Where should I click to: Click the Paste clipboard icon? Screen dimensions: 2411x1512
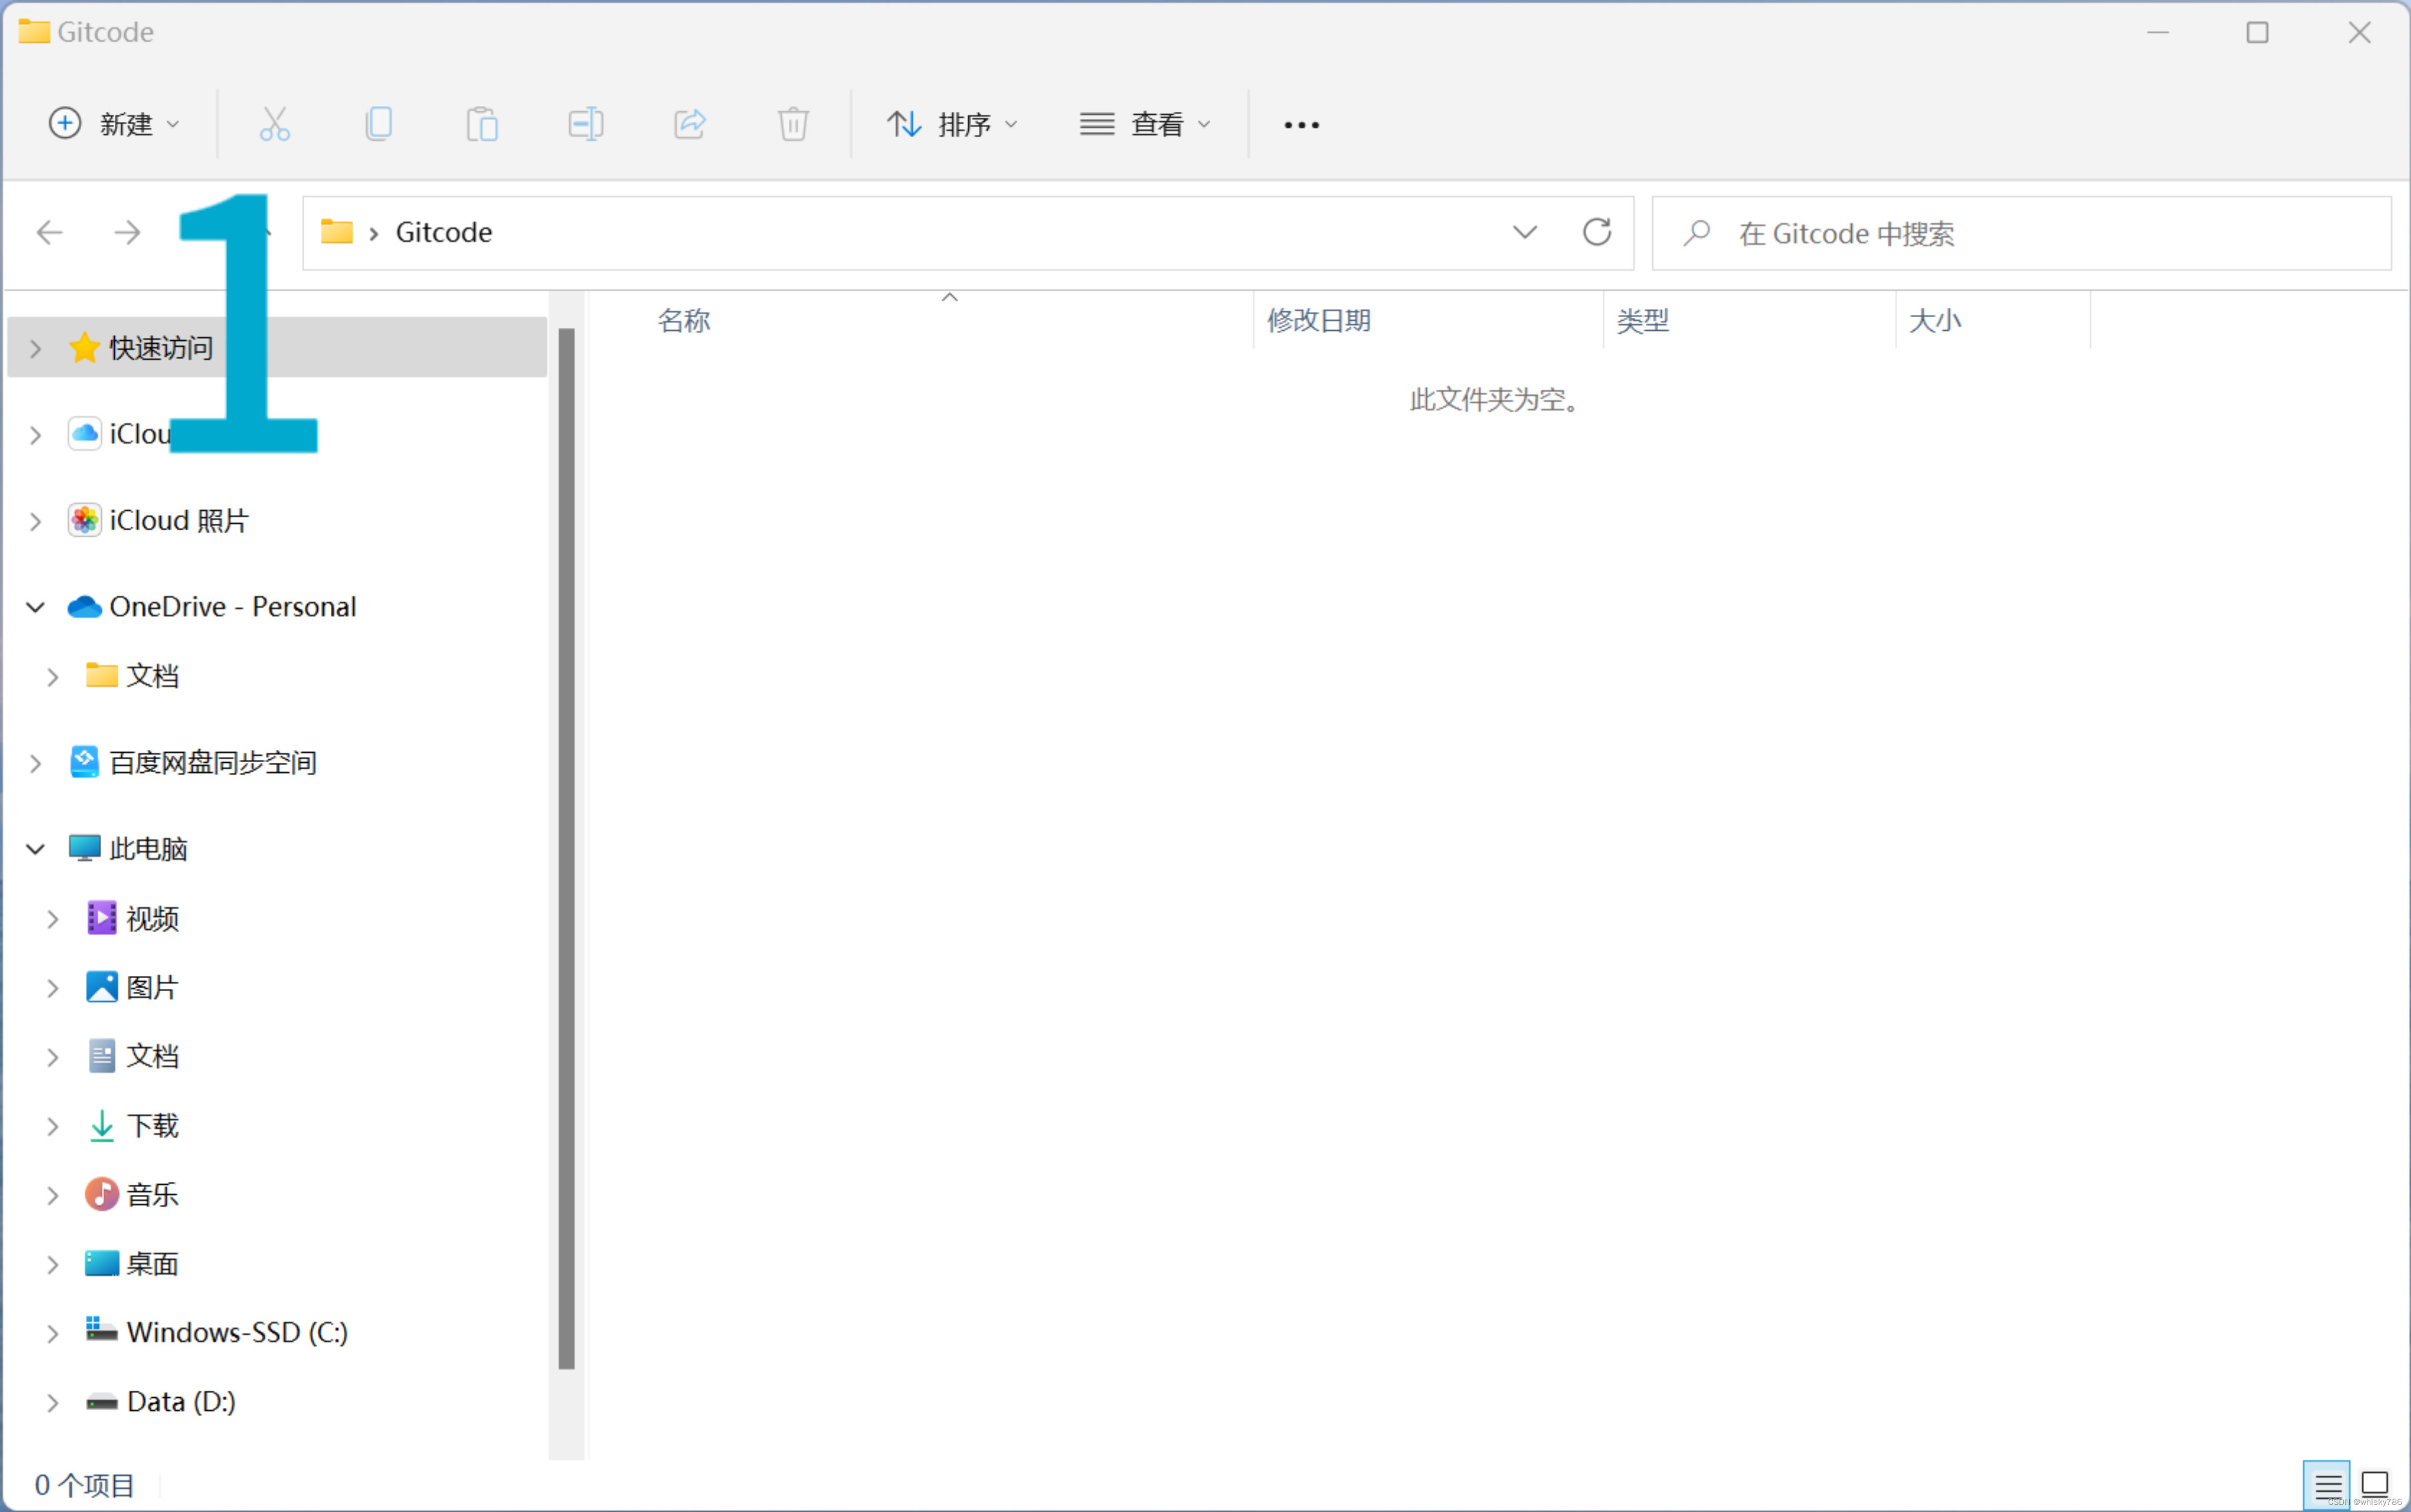(x=482, y=124)
